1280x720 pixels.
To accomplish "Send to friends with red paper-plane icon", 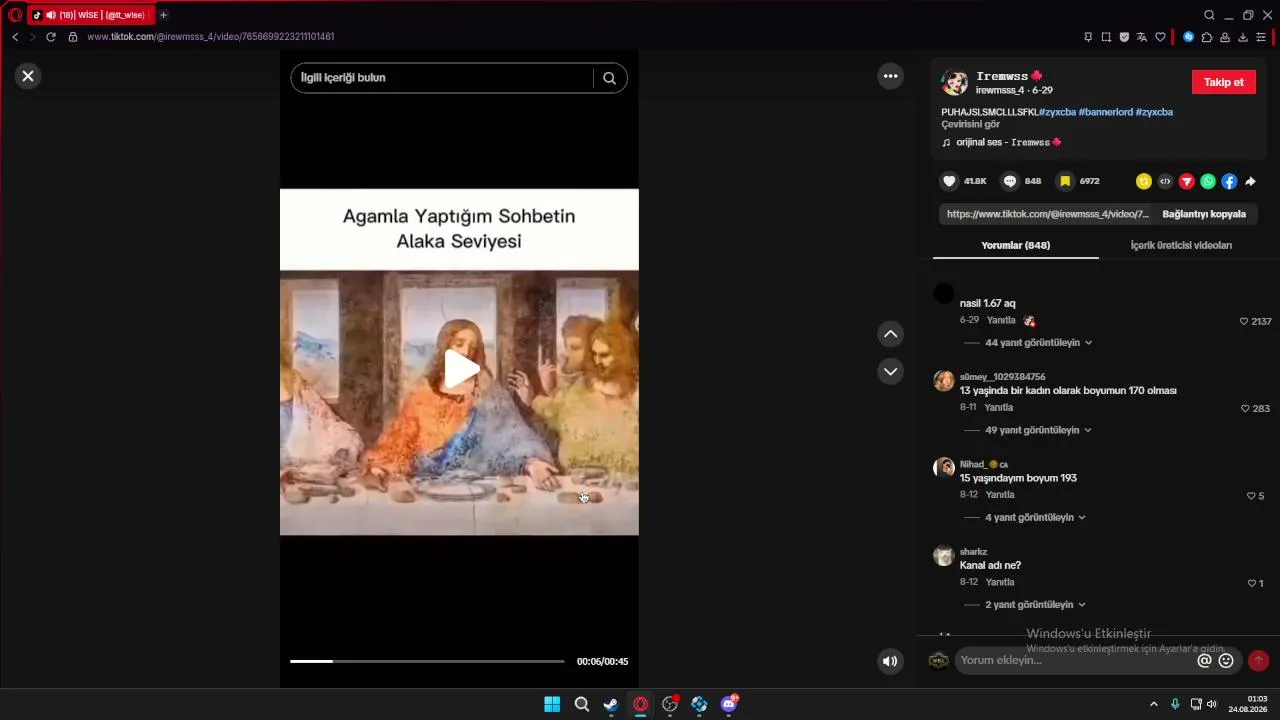I will pos(1187,181).
